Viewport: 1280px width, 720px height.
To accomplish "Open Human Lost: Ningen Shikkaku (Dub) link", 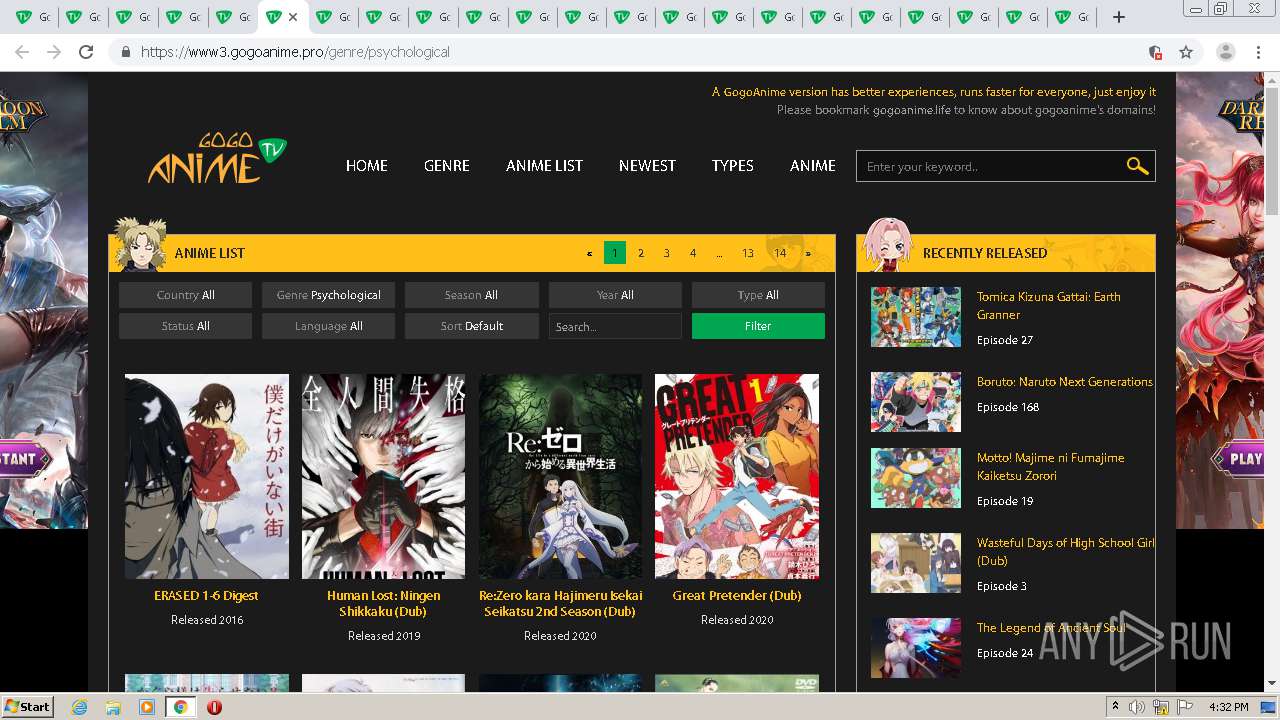I will 383,603.
